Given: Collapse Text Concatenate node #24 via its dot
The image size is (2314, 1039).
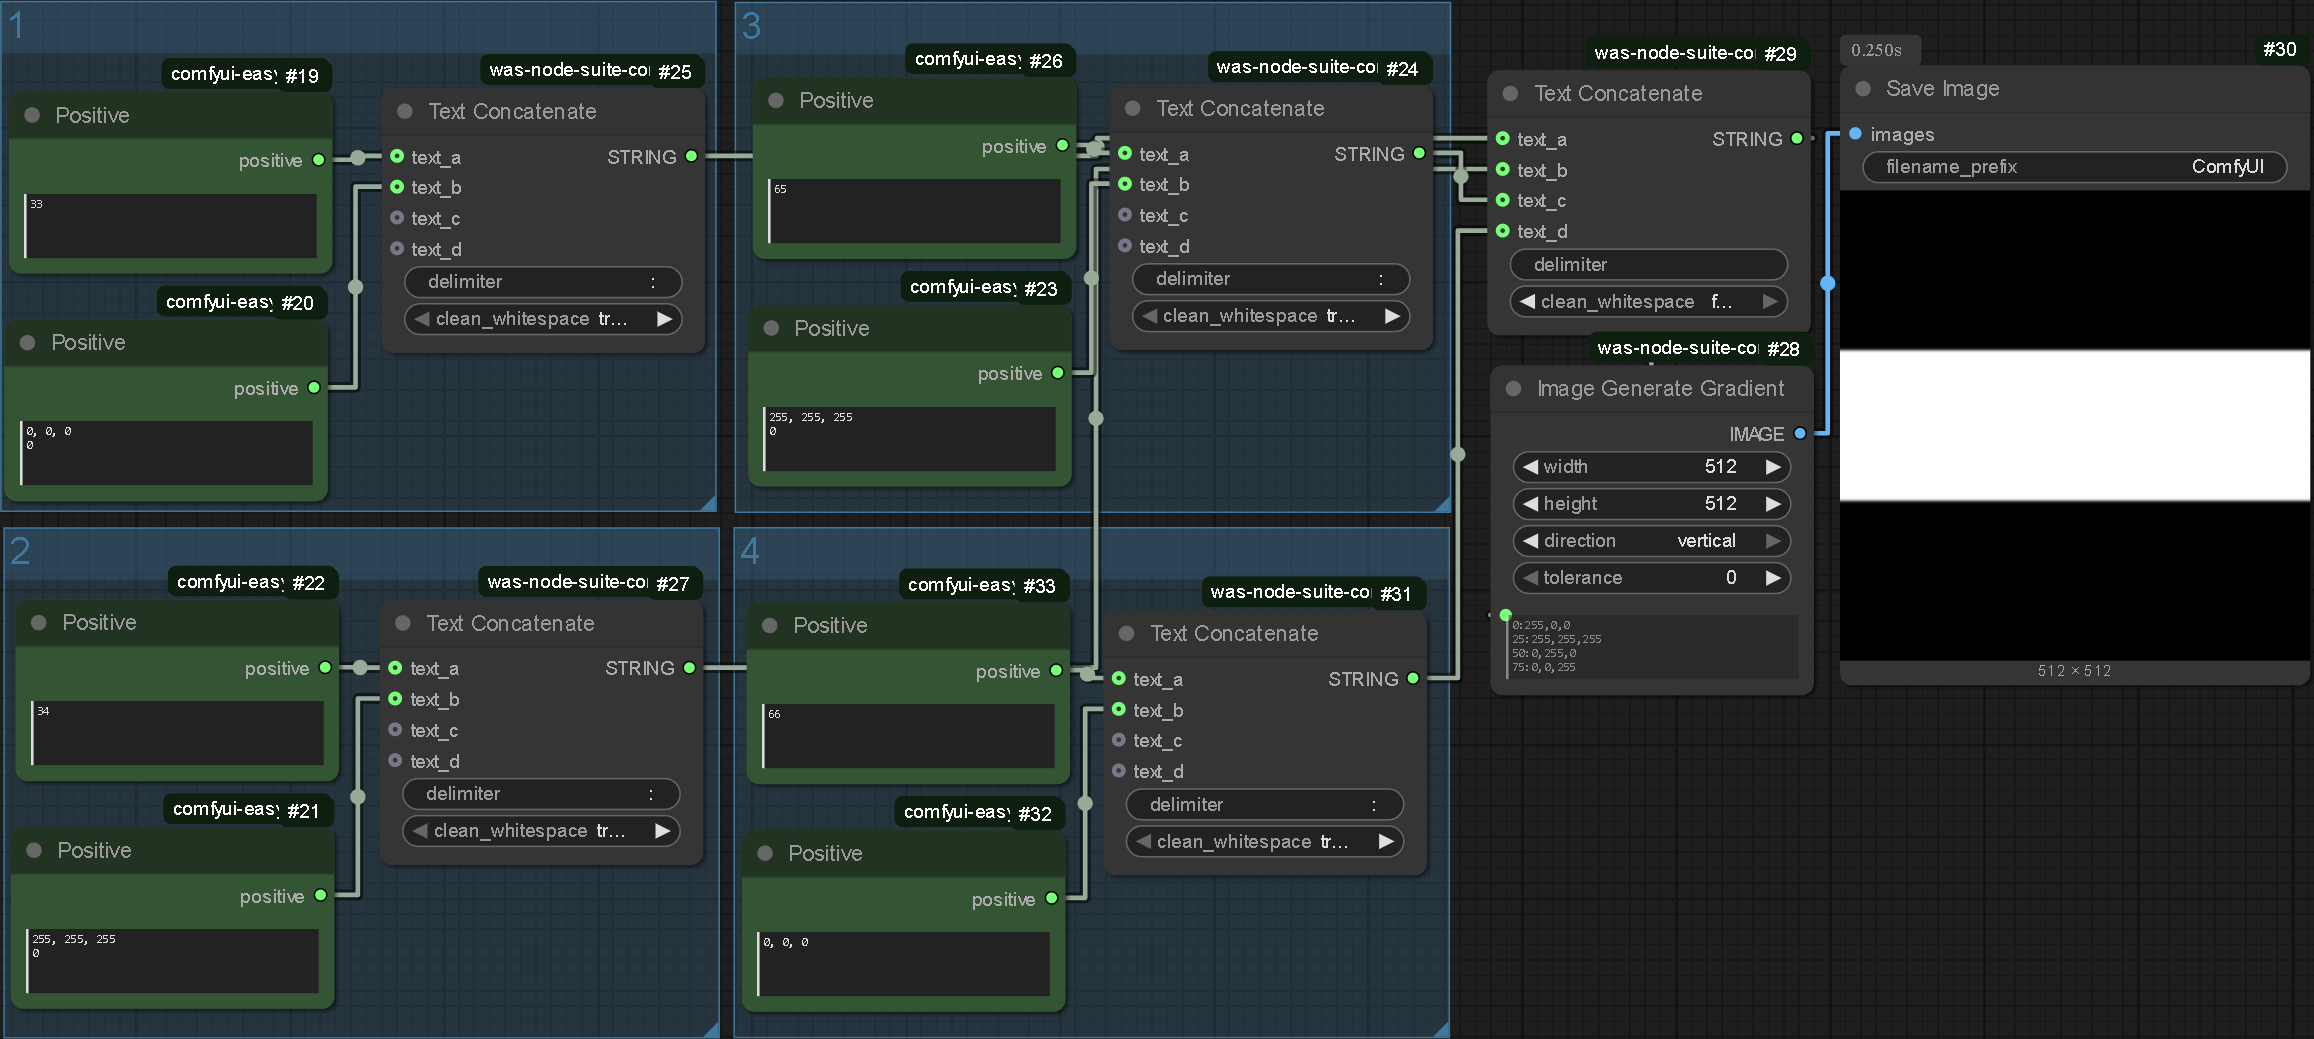Looking at the screenshot, I should click(1133, 108).
